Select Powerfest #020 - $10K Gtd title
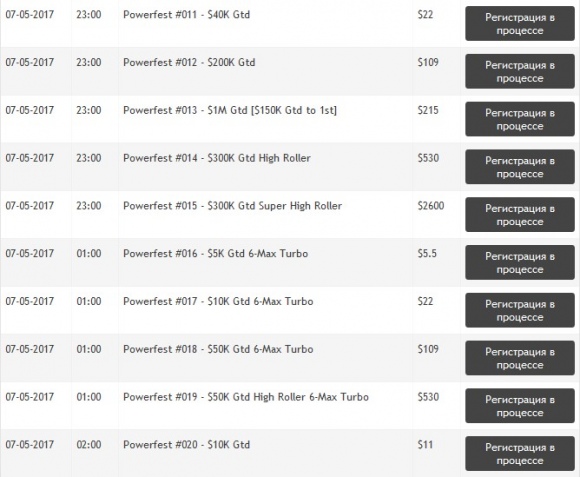The image size is (580, 477). [x=186, y=444]
